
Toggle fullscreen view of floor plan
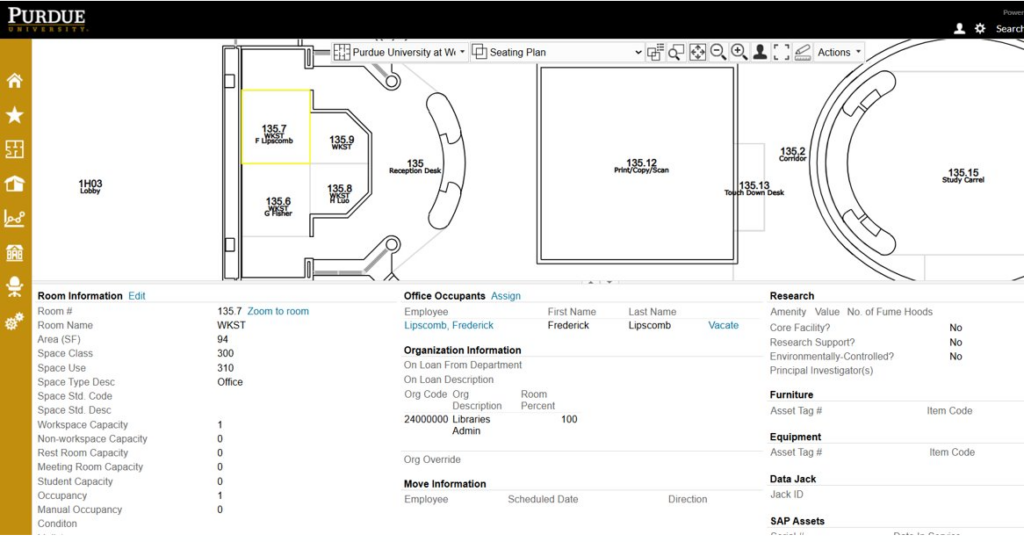pos(781,52)
